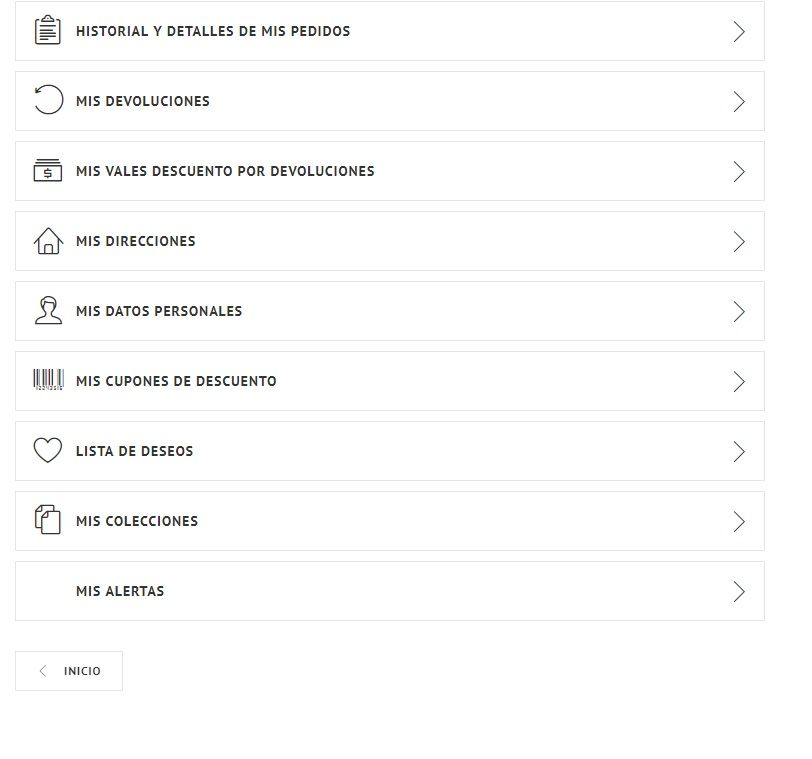The width and height of the screenshot is (812, 759).
Task: Click the Inicio back button
Action: tap(69, 671)
